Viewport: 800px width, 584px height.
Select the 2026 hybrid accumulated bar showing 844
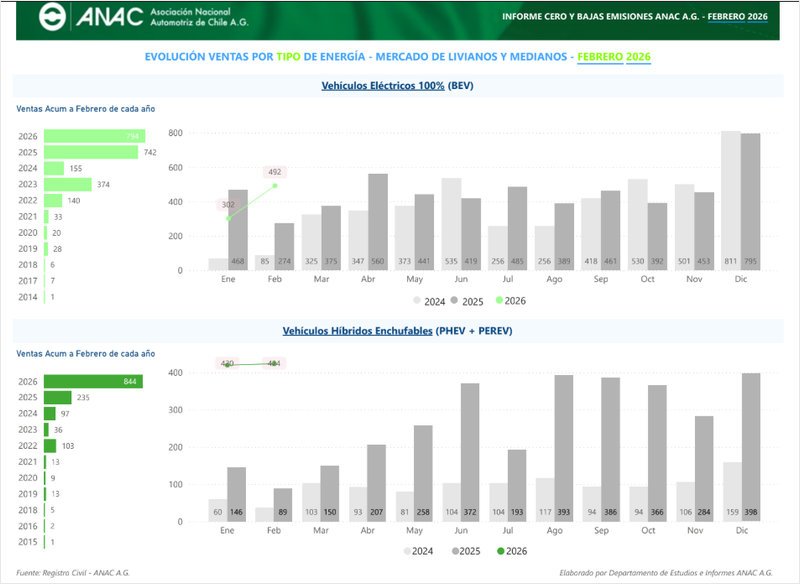click(93, 381)
